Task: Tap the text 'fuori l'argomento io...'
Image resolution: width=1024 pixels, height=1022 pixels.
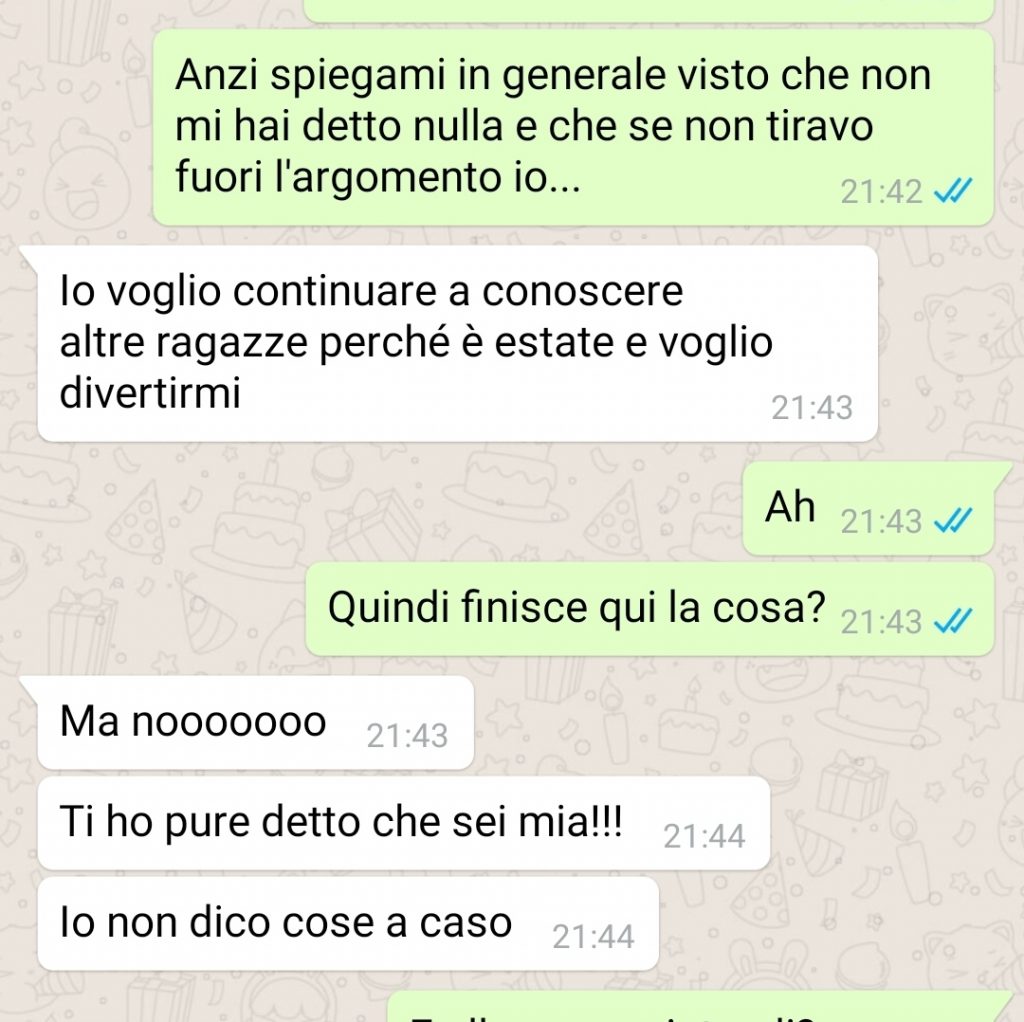Action: (x=377, y=177)
